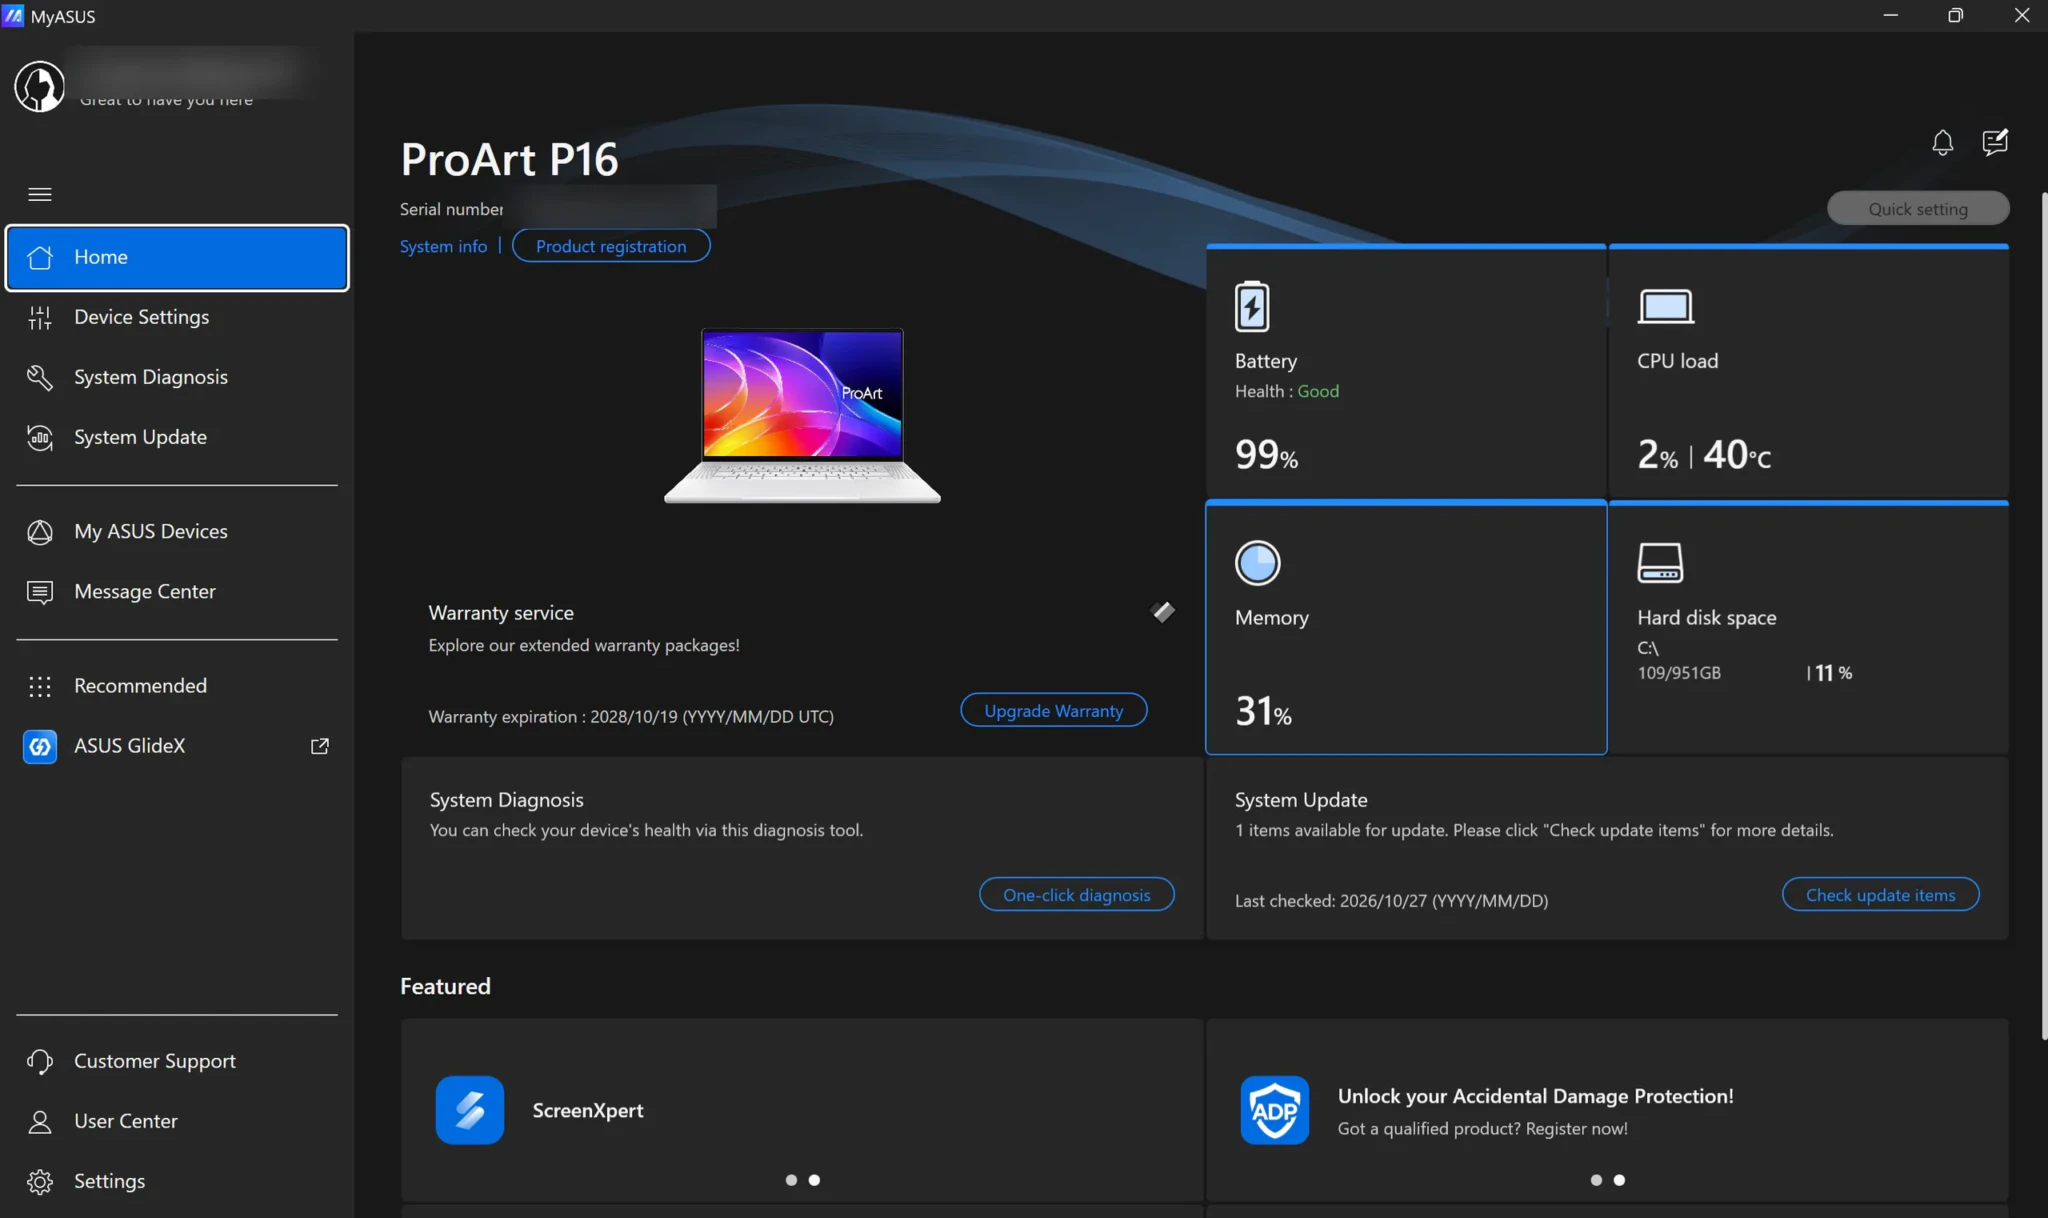Click the MyASUS logo in title bar
Viewport: 2048px width, 1218px height.
pos(13,16)
